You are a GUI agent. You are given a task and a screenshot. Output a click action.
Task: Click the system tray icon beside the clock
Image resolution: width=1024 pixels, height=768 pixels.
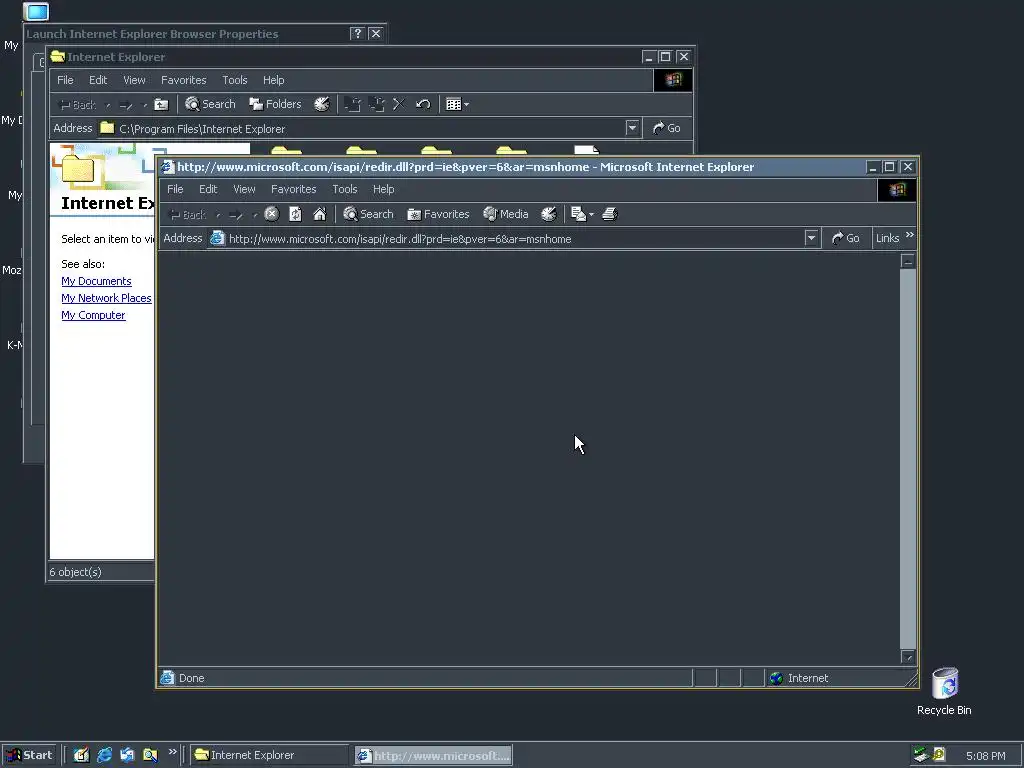pos(938,755)
